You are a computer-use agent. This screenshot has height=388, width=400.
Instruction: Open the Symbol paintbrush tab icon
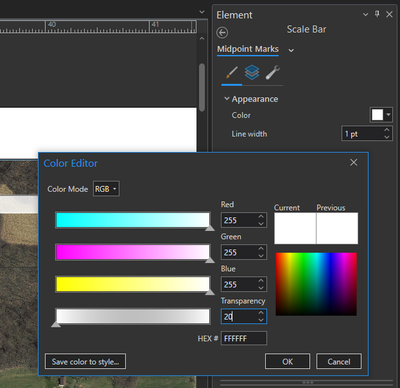pyautogui.click(x=232, y=72)
